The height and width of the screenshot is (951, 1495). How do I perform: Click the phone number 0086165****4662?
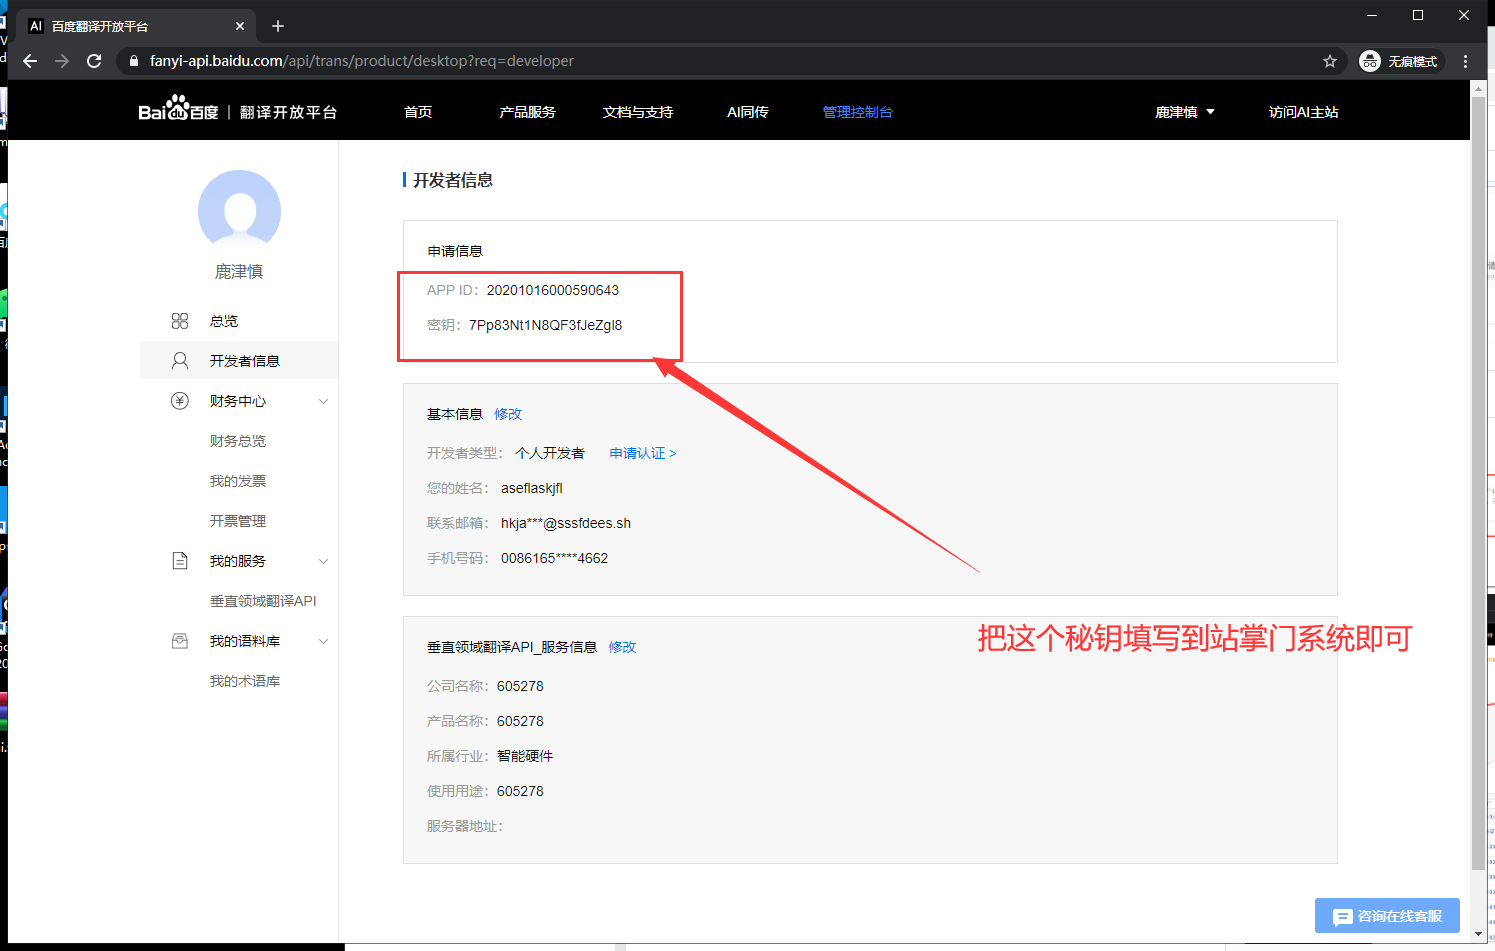(x=554, y=558)
